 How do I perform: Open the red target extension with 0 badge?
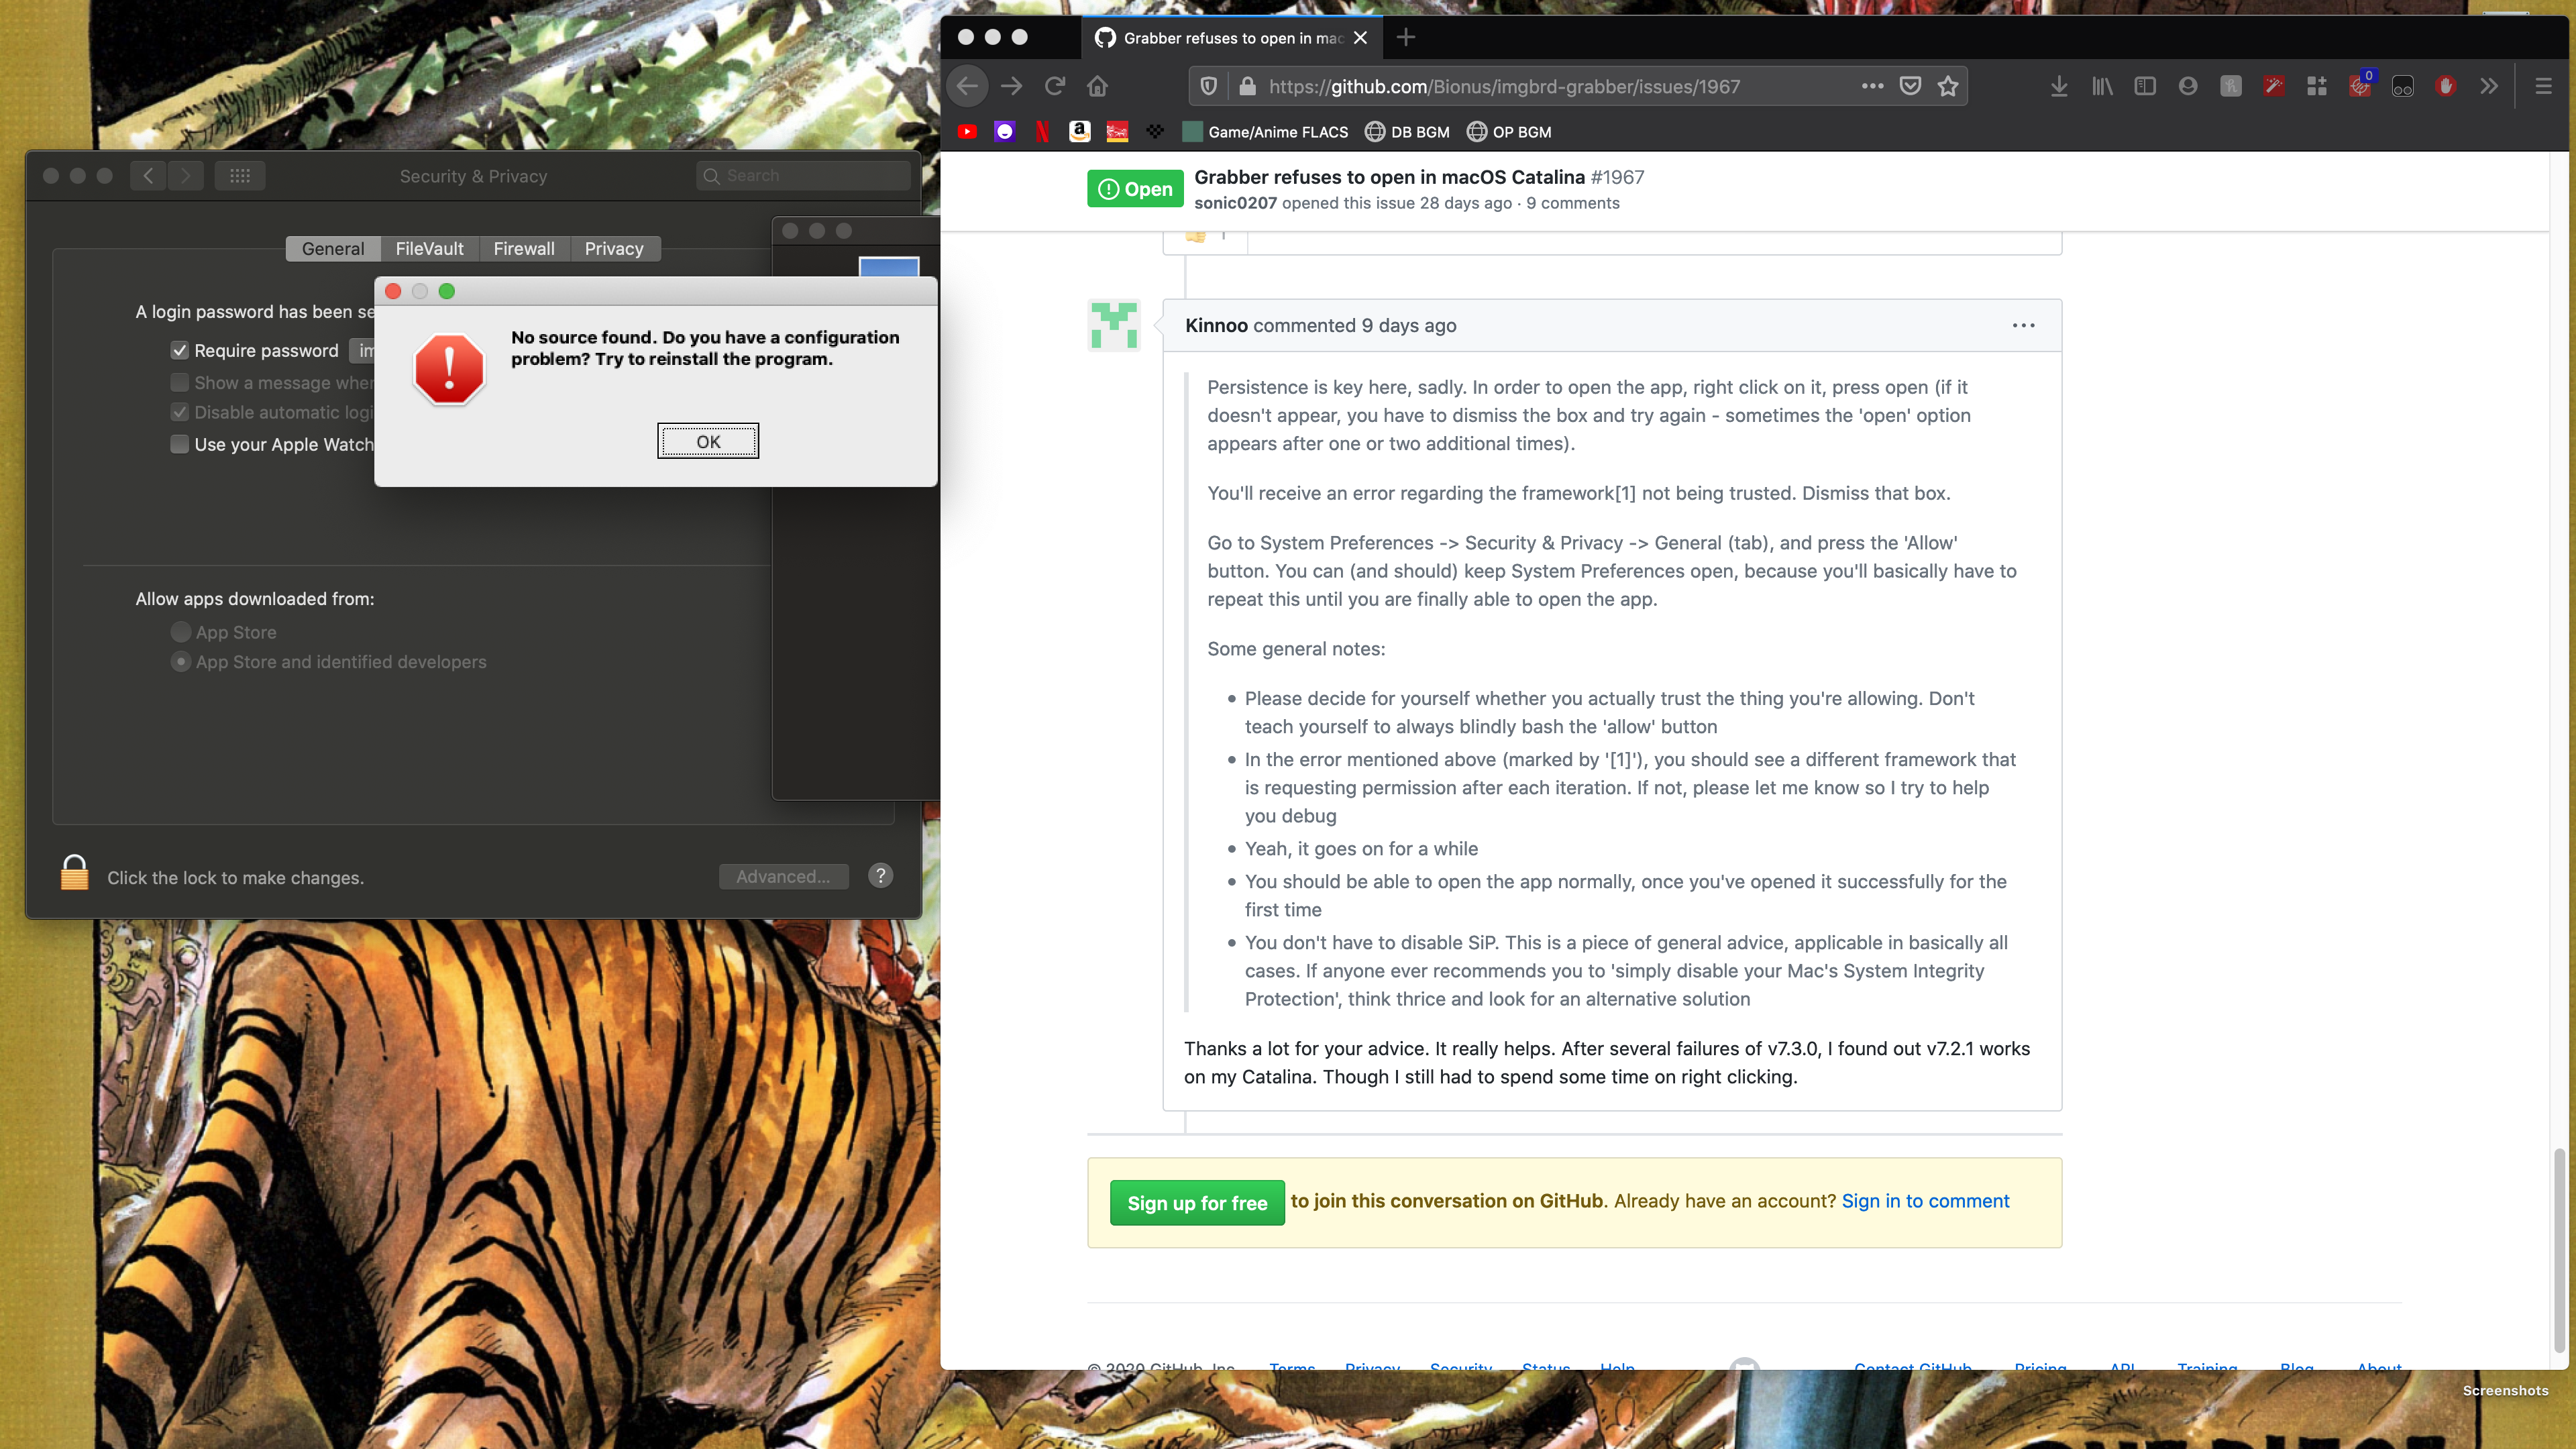click(2360, 85)
